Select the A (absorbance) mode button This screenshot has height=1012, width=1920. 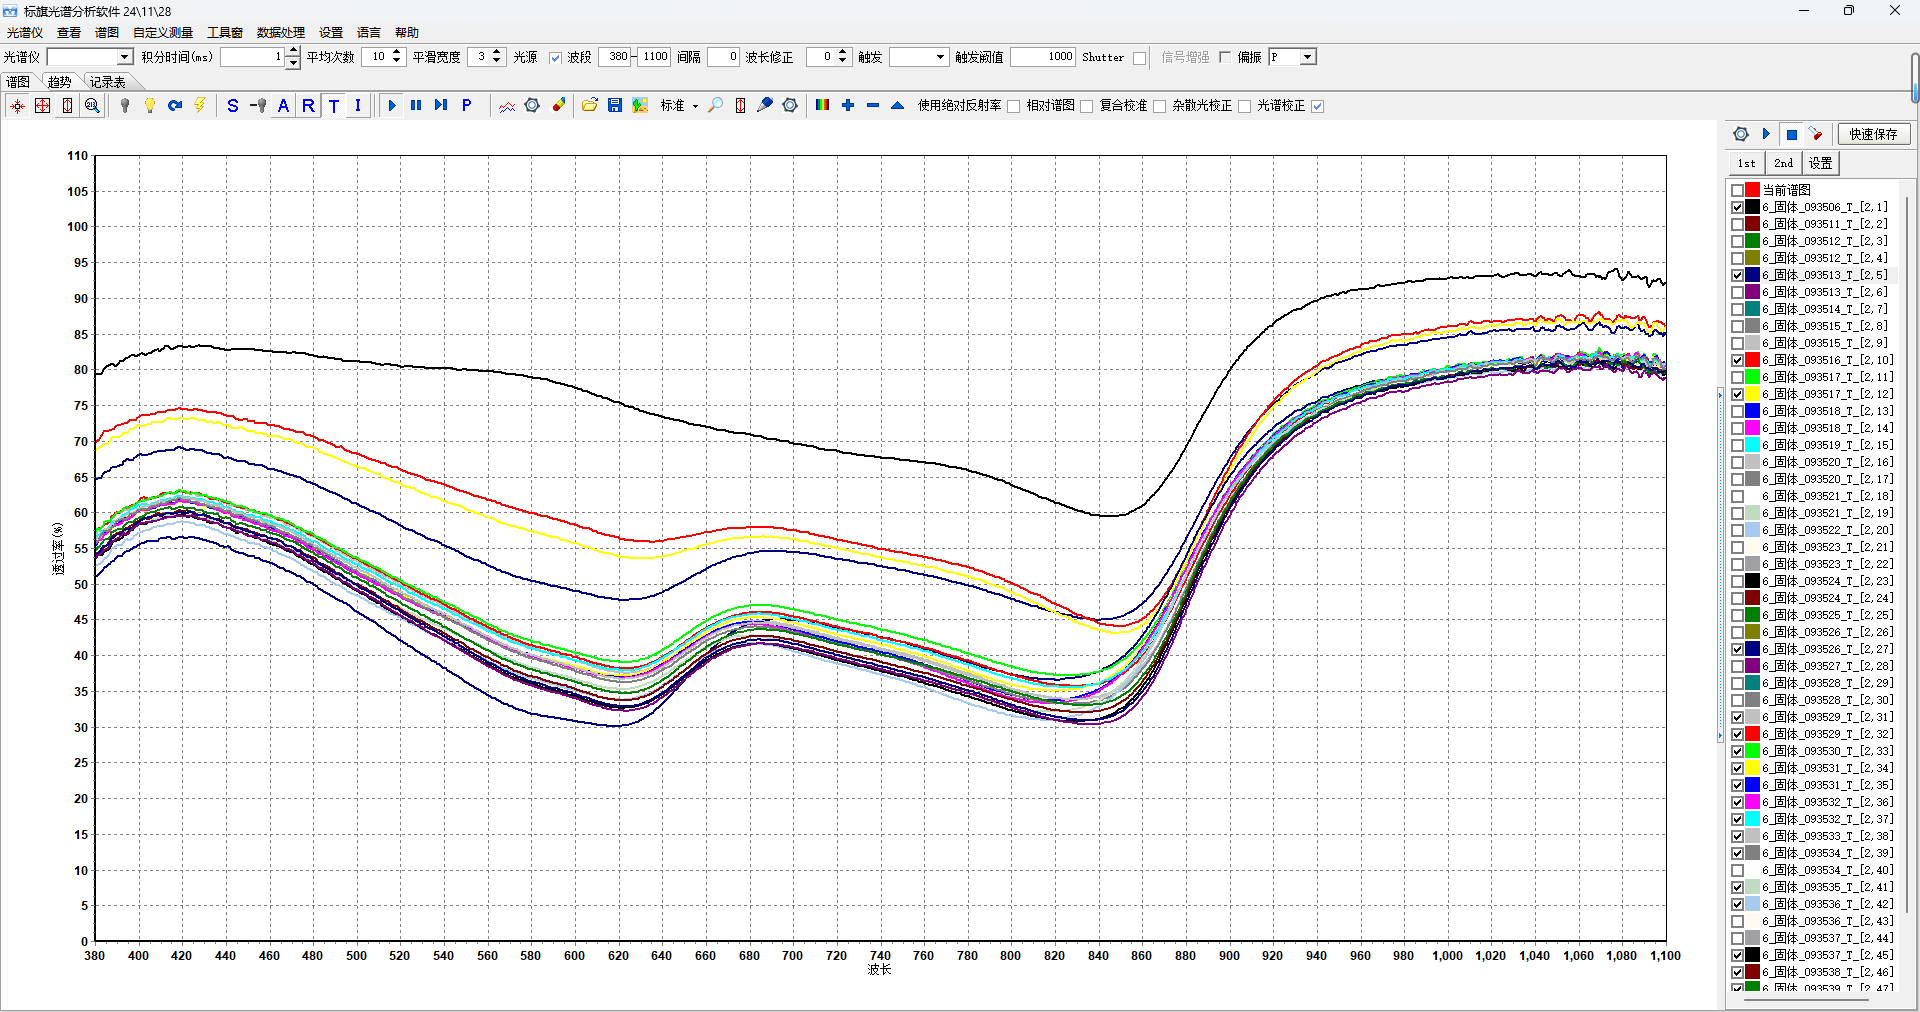[x=284, y=105]
